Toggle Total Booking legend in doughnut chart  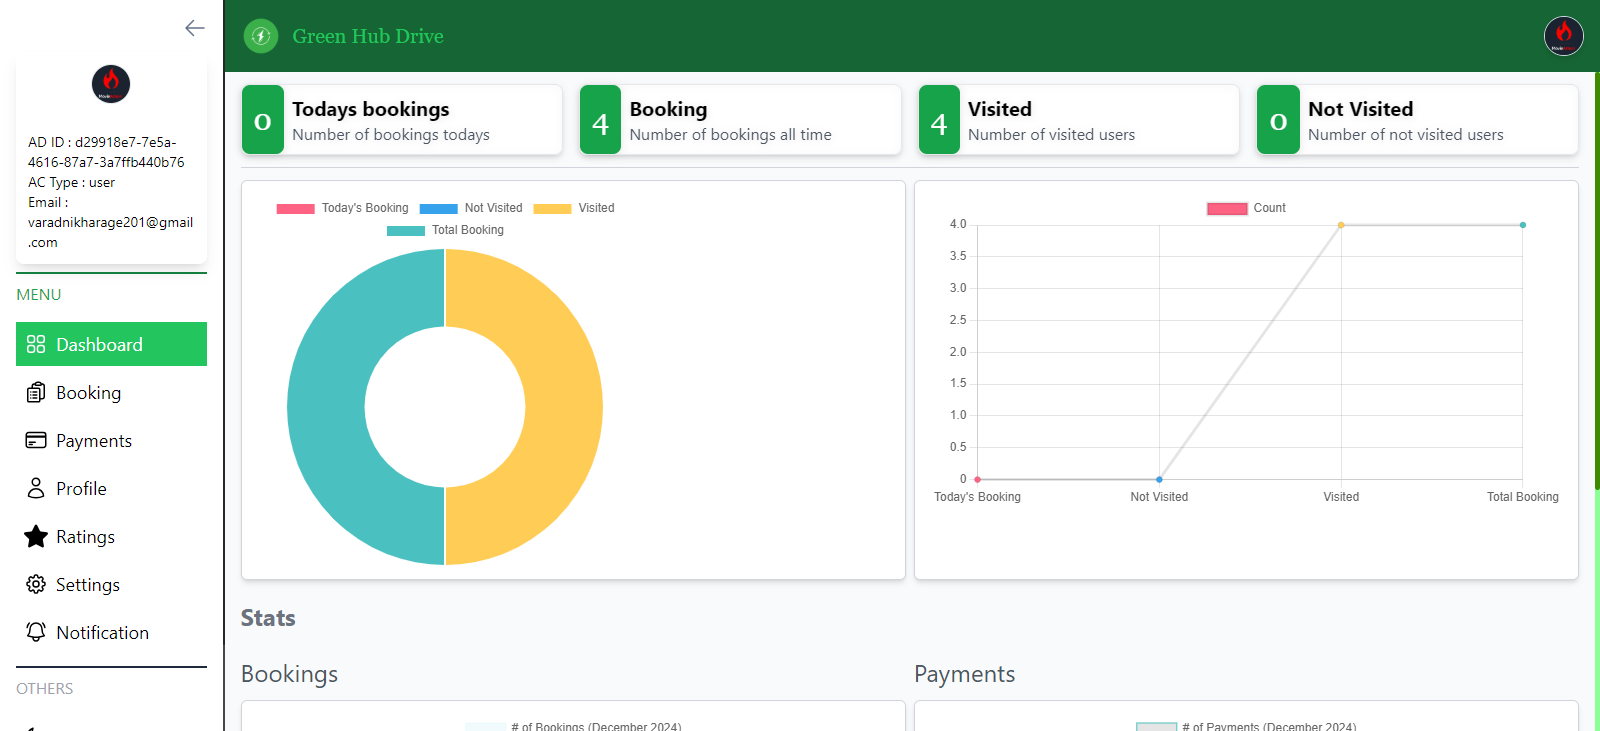(x=445, y=230)
